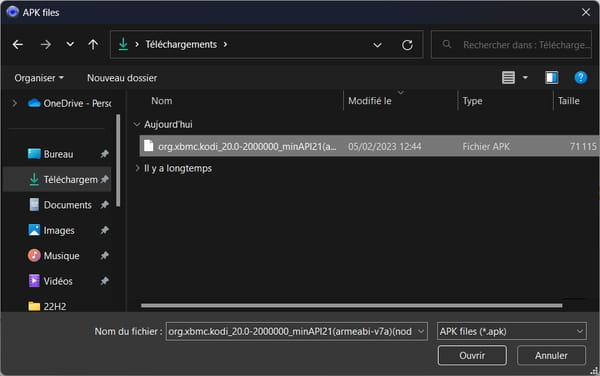Click the horizontal scrollbar of file list
This screenshot has width=600, height=376.
[351, 305]
